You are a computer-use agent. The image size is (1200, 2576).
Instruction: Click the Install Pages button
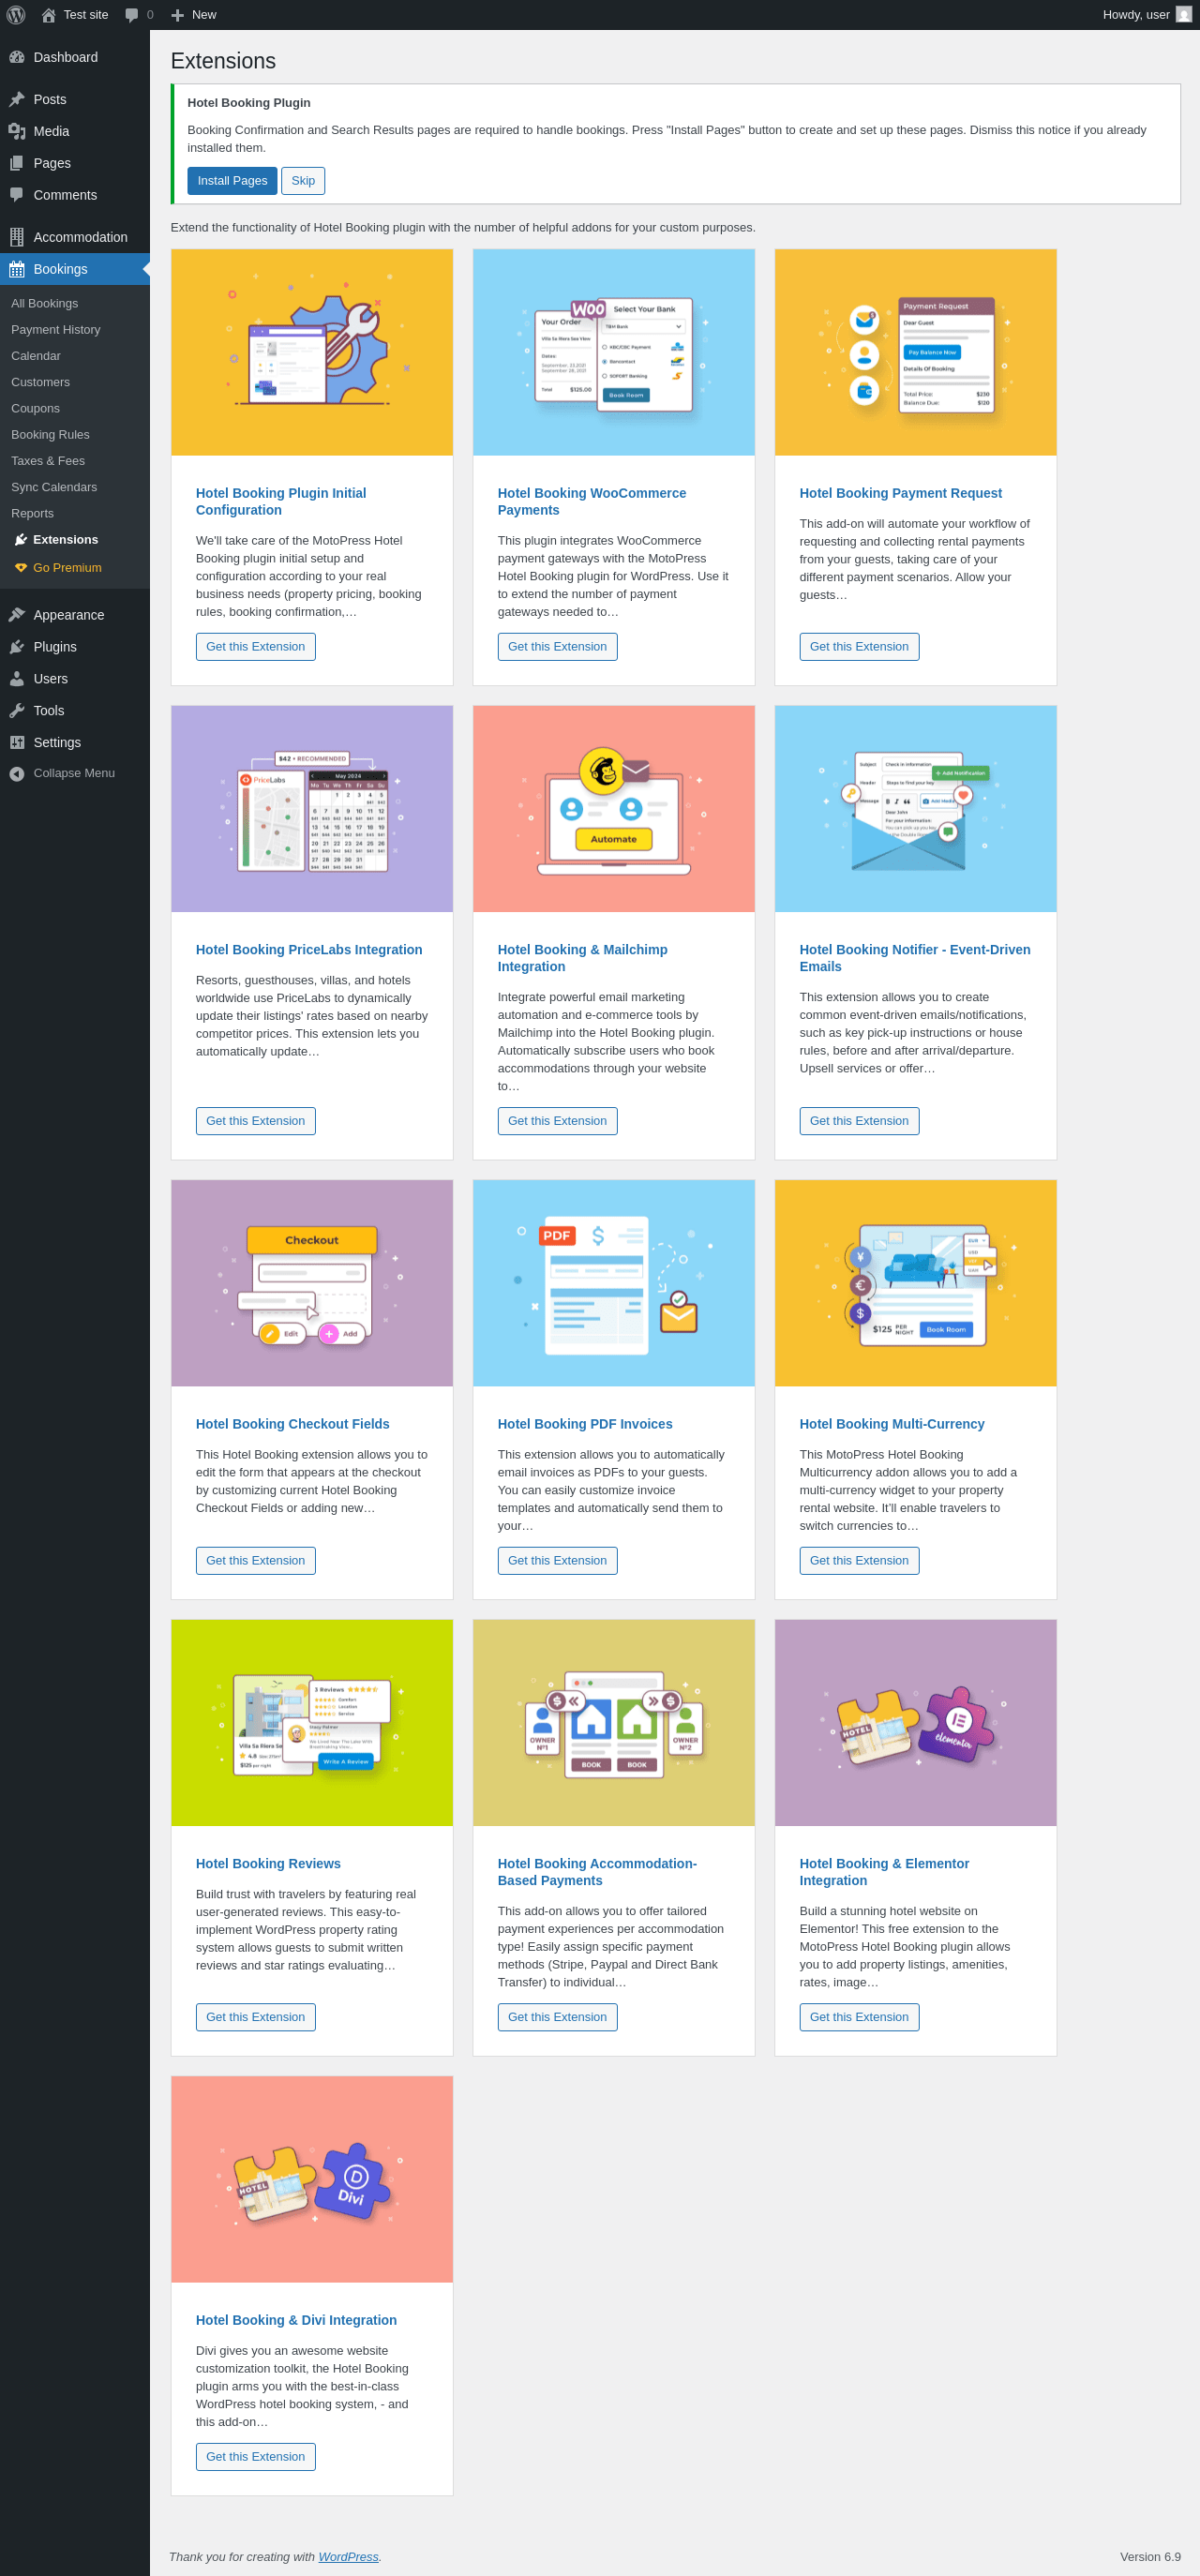point(232,181)
